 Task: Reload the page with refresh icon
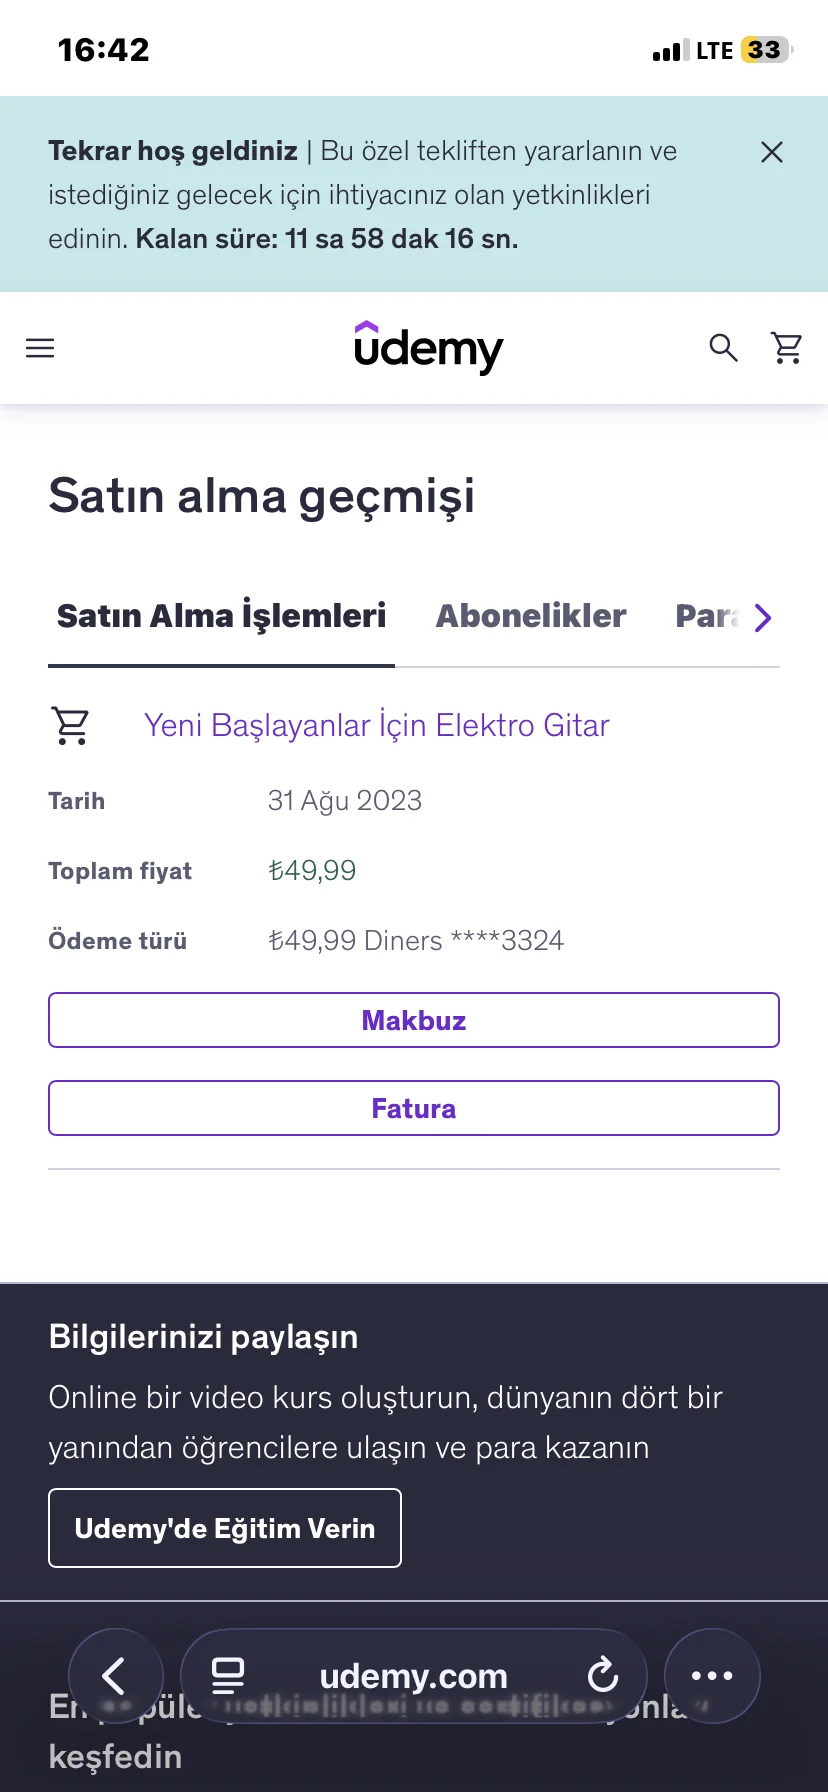(x=603, y=1676)
